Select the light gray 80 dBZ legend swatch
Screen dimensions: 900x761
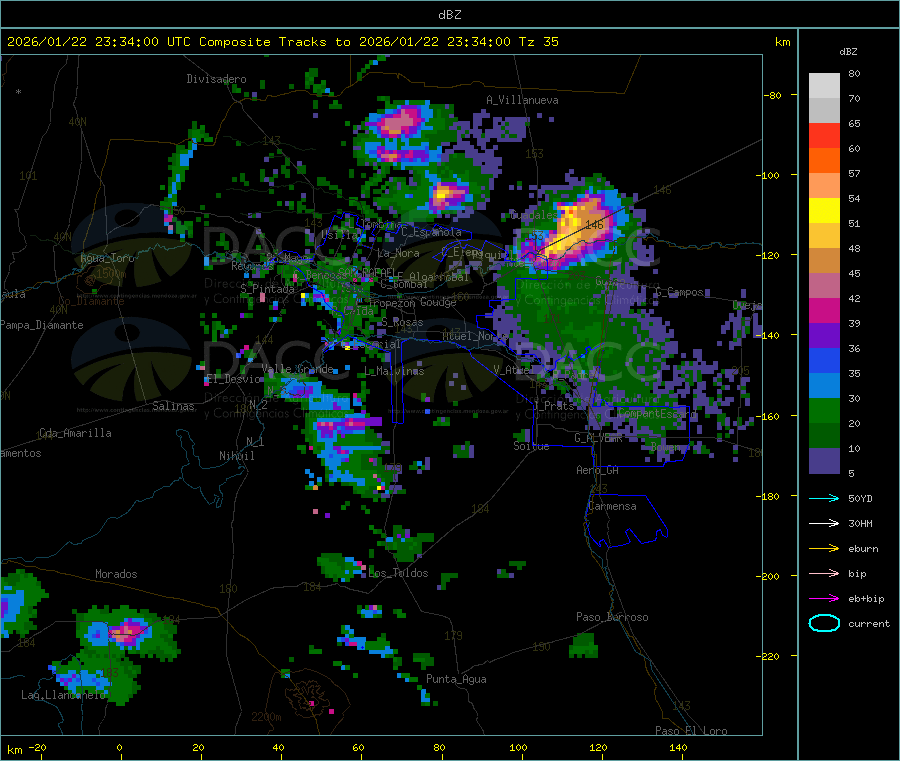click(824, 86)
